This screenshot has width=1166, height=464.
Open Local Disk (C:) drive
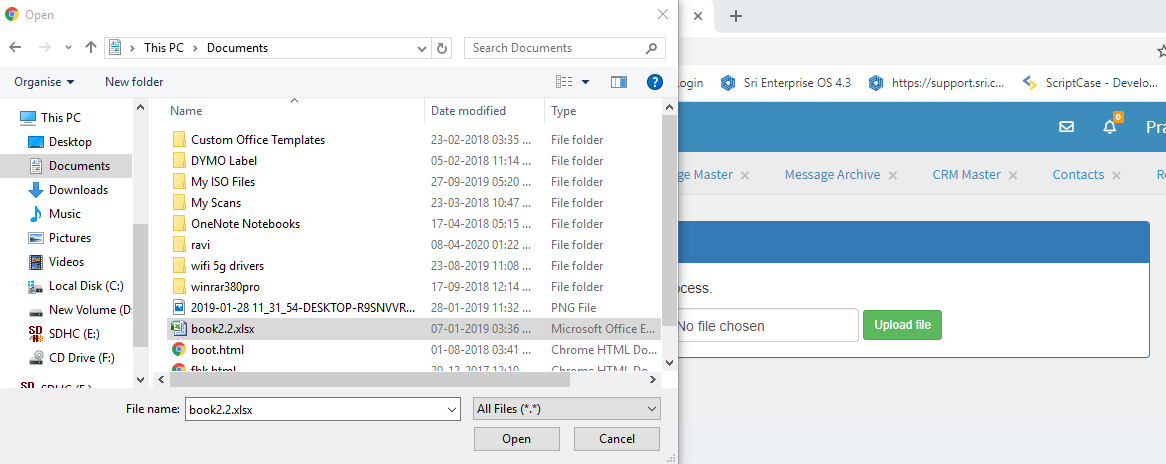click(x=76, y=286)
